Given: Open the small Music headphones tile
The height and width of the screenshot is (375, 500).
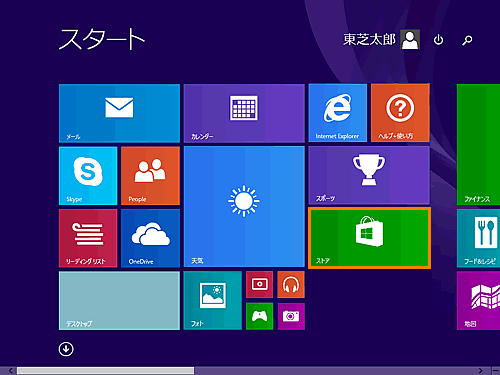Looking at the screenshot, I should (x=291, y=285).
